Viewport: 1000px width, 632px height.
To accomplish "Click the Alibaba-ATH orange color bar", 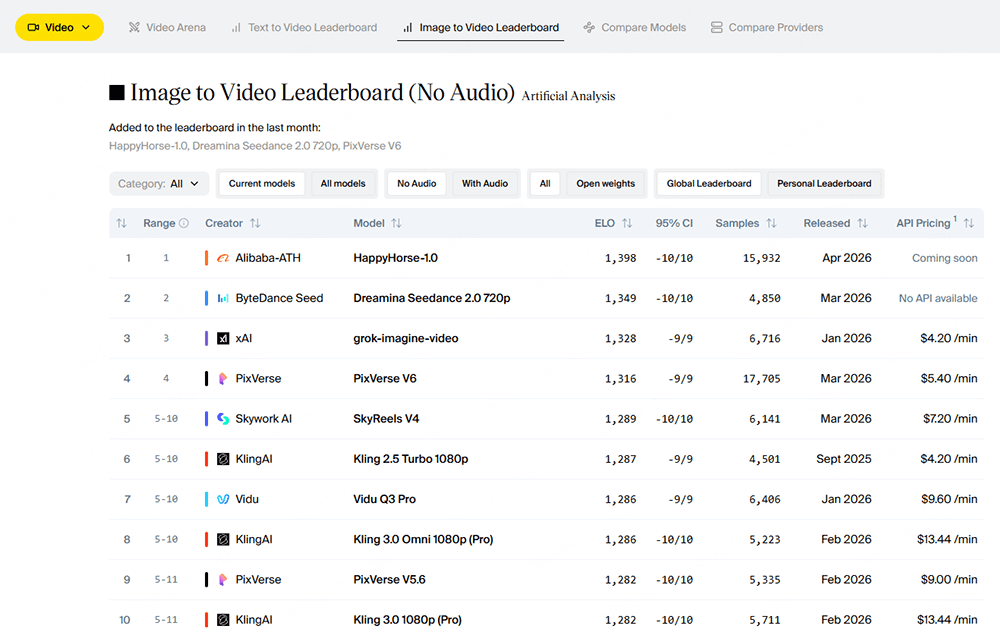I will (x=206, y=258).
